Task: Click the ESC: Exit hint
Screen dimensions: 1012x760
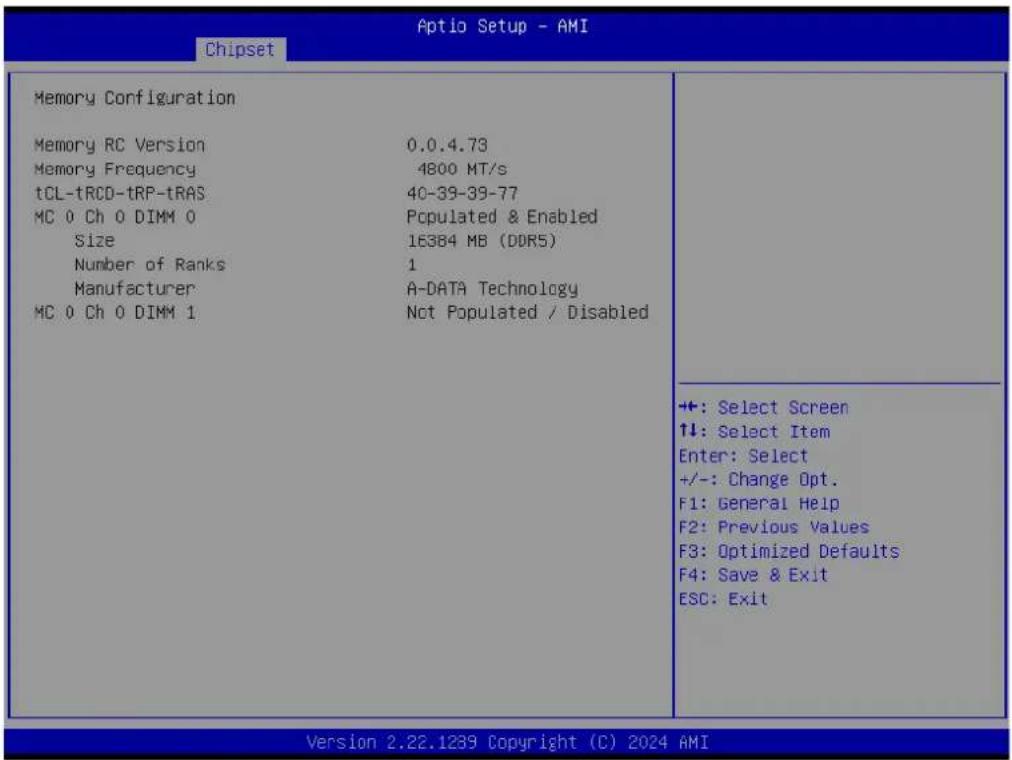Action: [724, 599]
